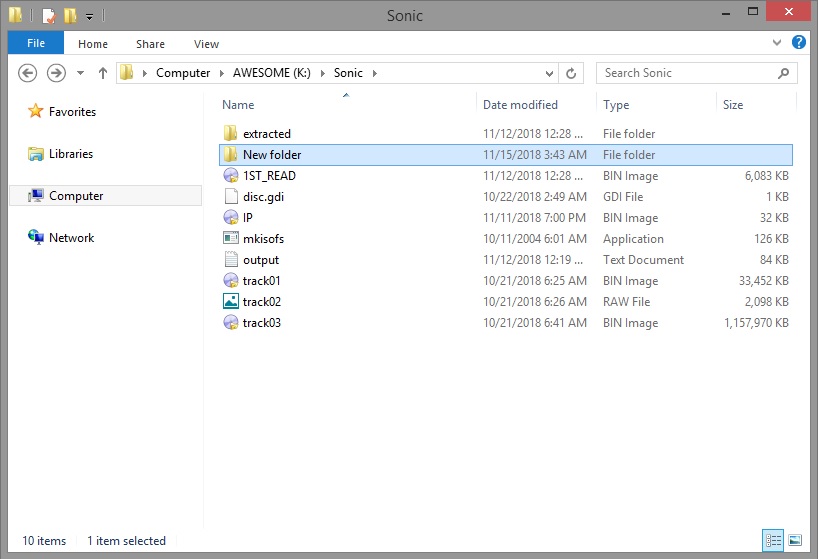Click the Properties icon in quick access toolbar
Image resolution: width=818 pixels, height=559 pixels.
coord(49,16)
